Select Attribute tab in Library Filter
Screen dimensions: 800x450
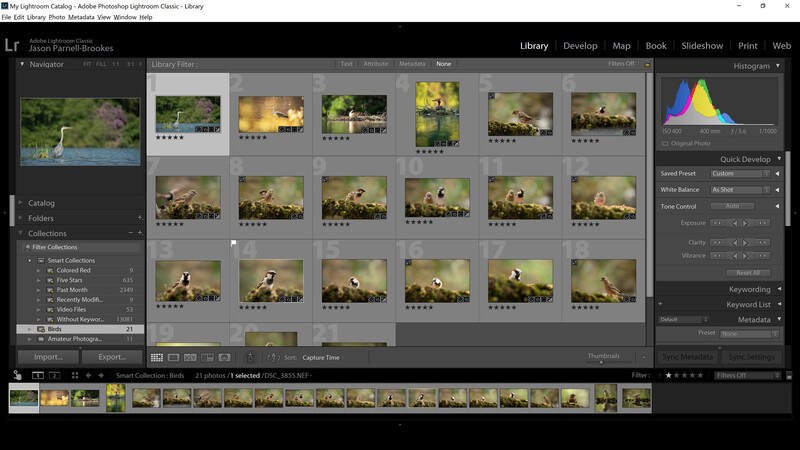click(376, 64)
